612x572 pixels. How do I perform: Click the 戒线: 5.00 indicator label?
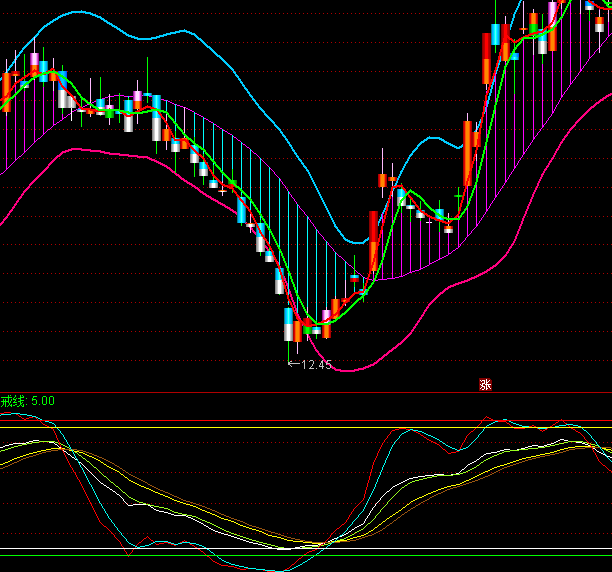28,401
